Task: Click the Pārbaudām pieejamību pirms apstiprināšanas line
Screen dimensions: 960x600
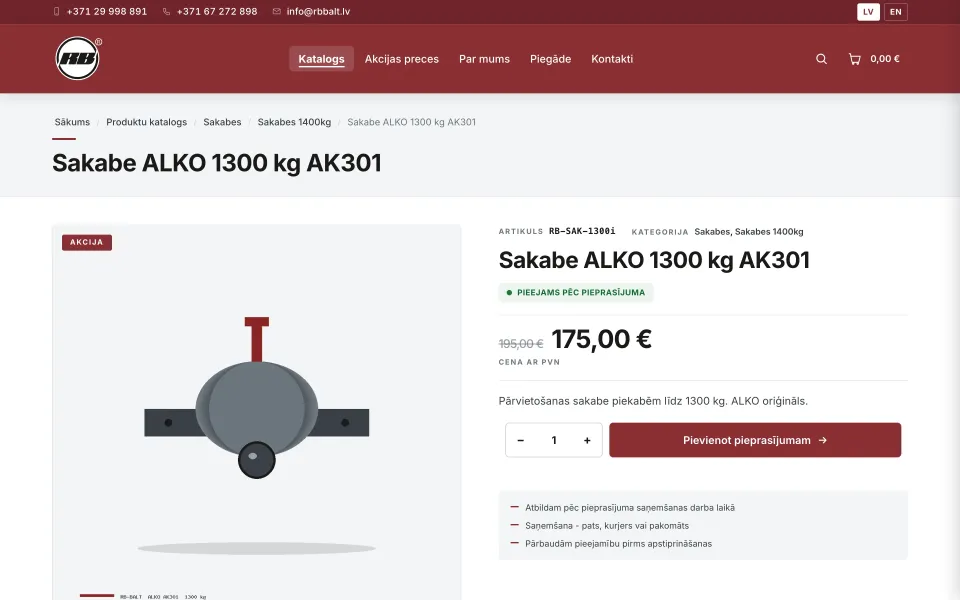Action: pos(618,544)
